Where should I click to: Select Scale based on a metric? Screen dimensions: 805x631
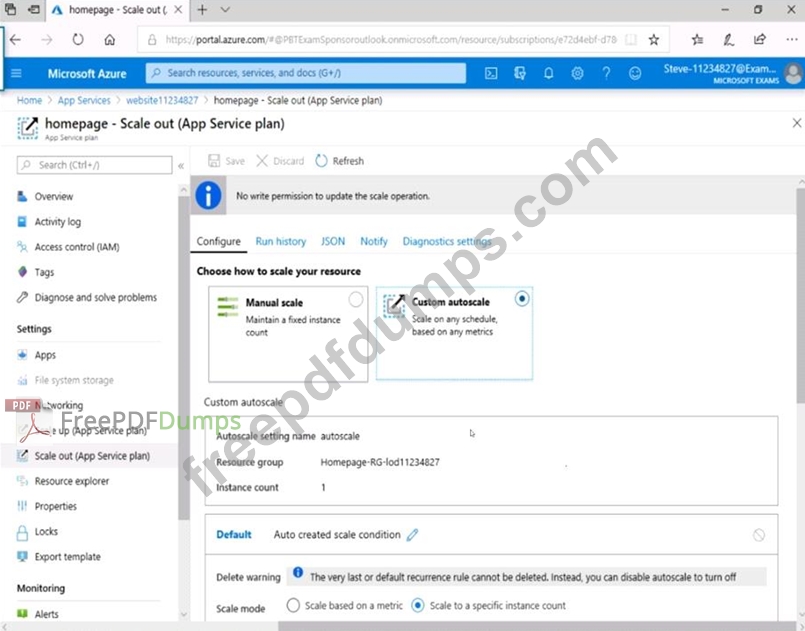tap(293, 606)
